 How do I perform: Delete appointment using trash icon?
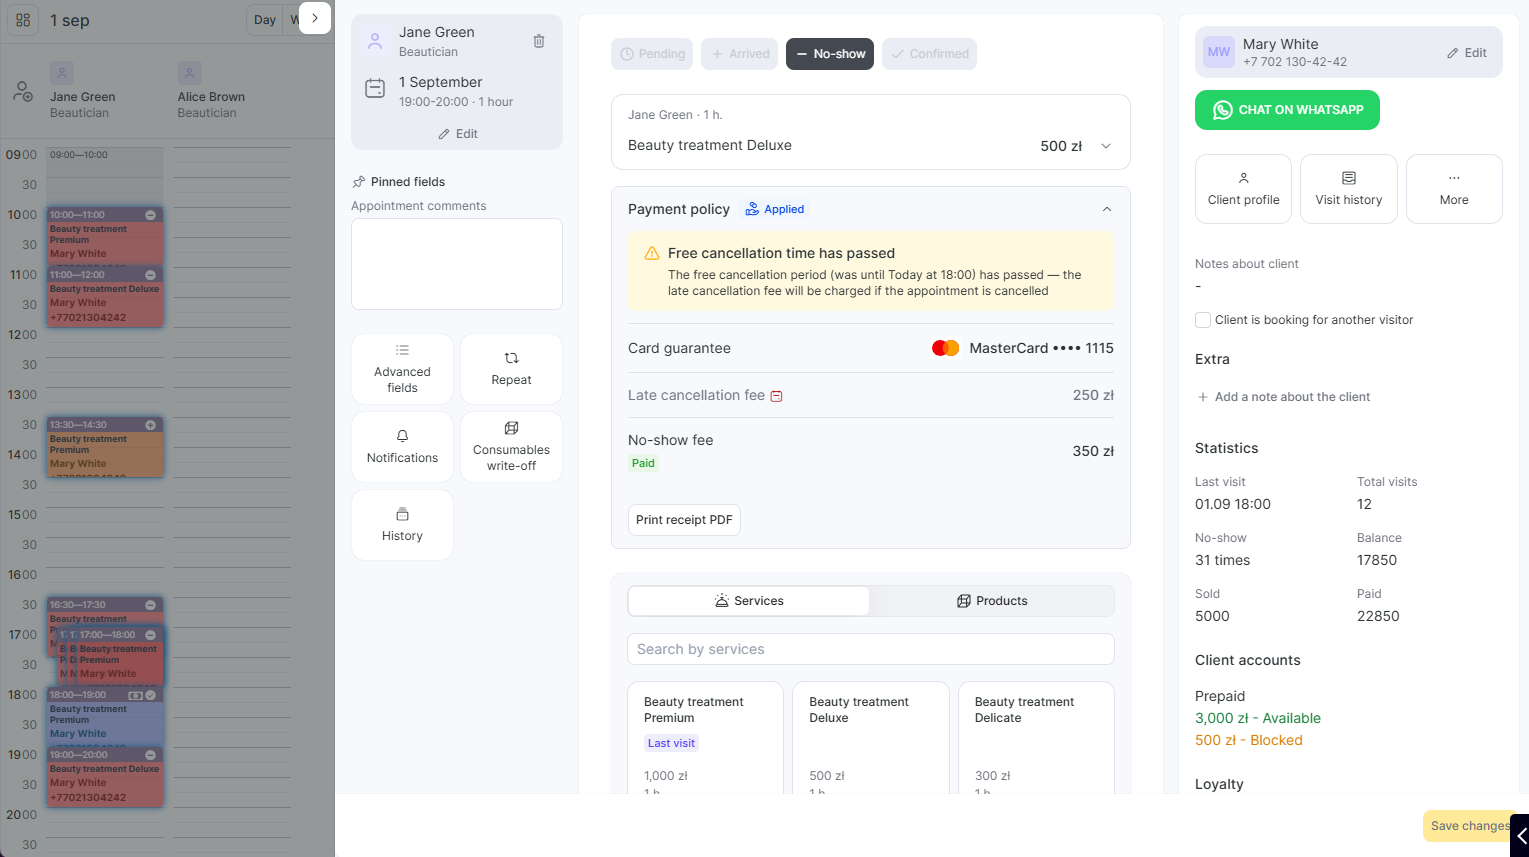tap(539, 41)
